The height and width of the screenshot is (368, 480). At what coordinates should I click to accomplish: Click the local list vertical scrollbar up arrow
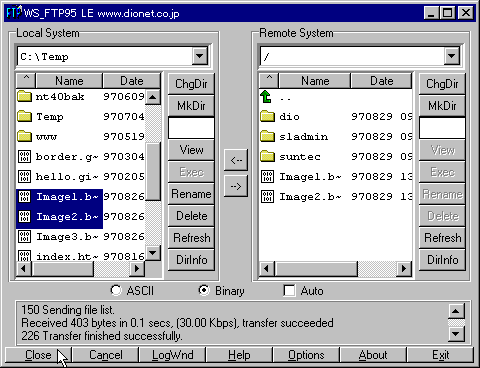153,97
